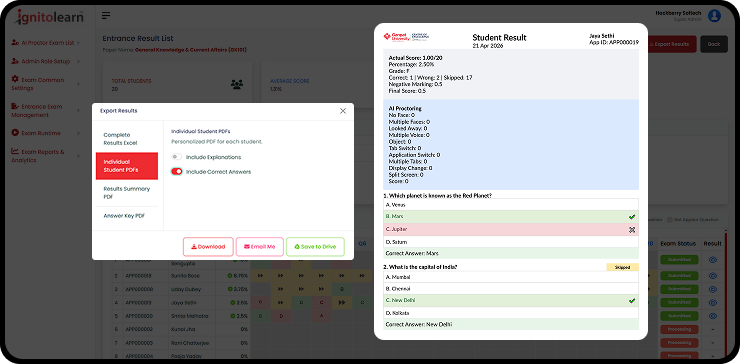
Task: Select the Individual Student PDFs tab
Action: tap(127, 166)
